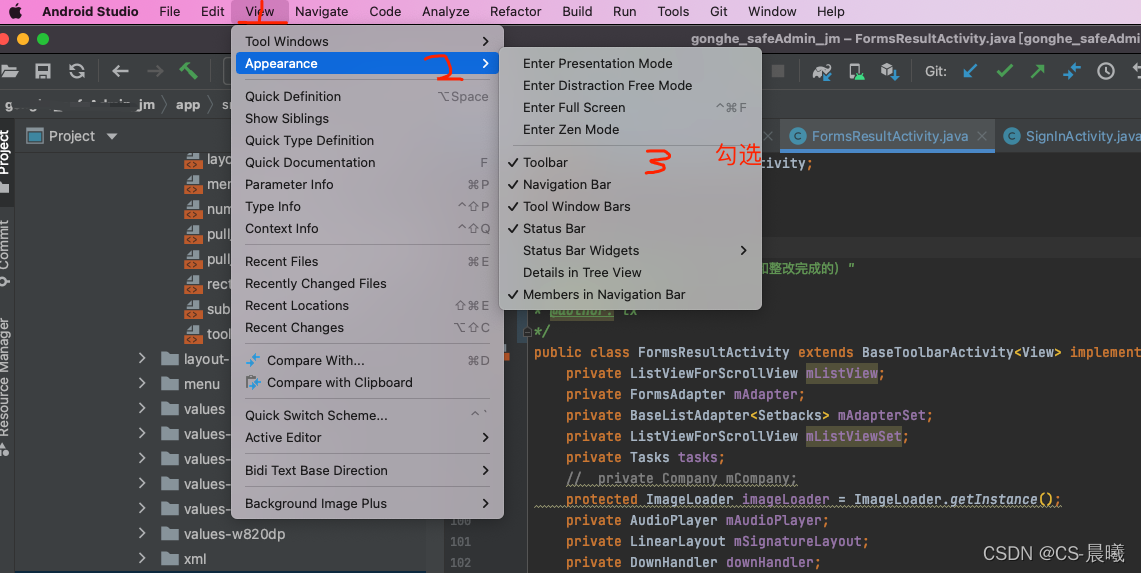Open the Project view dropdown

click(x=112, y=136)
